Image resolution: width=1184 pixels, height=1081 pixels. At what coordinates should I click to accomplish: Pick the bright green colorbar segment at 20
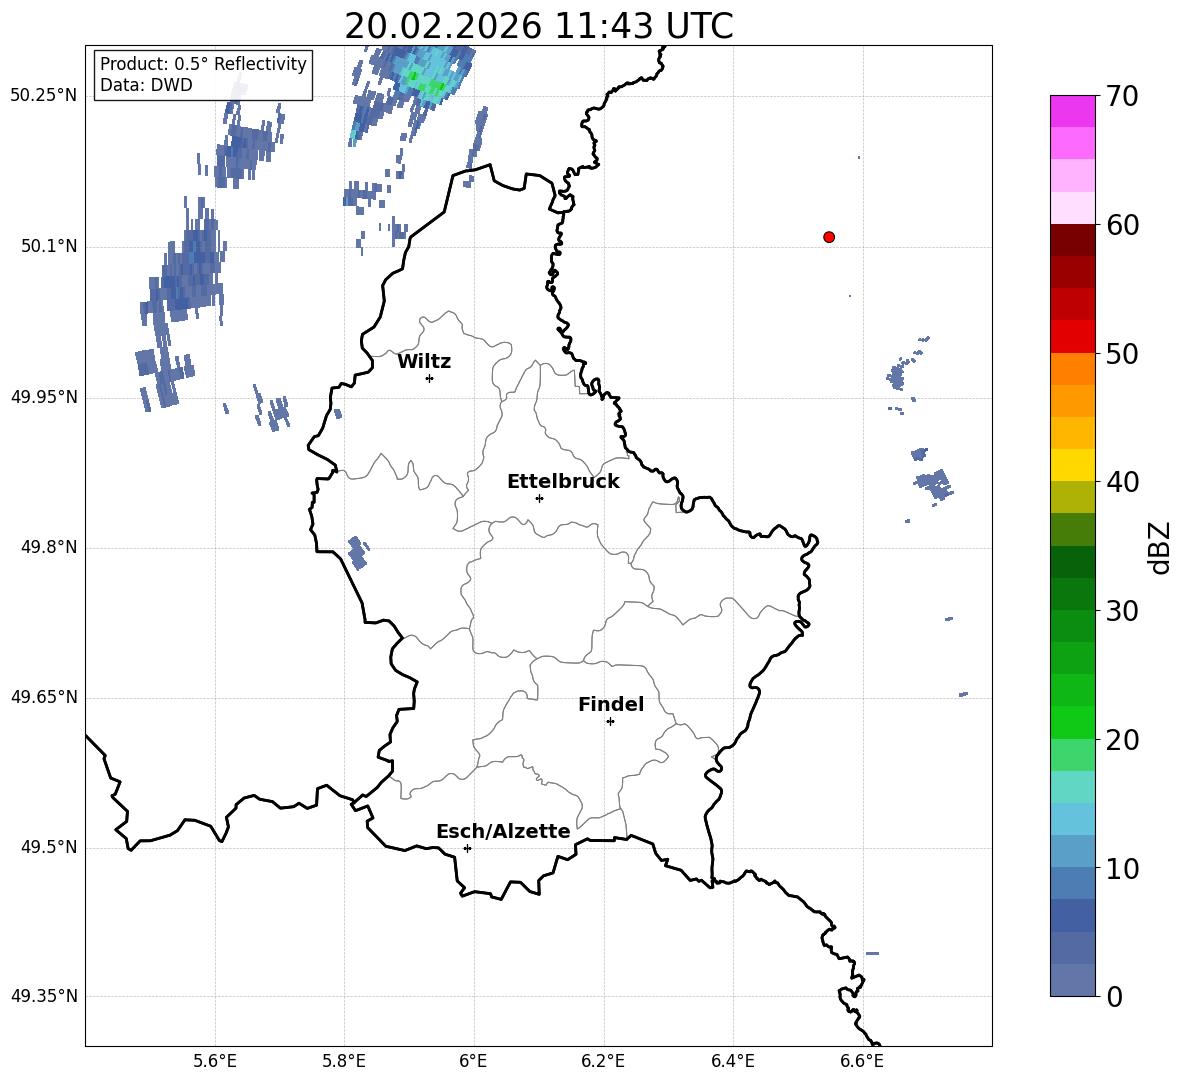tap(1073, 722)
